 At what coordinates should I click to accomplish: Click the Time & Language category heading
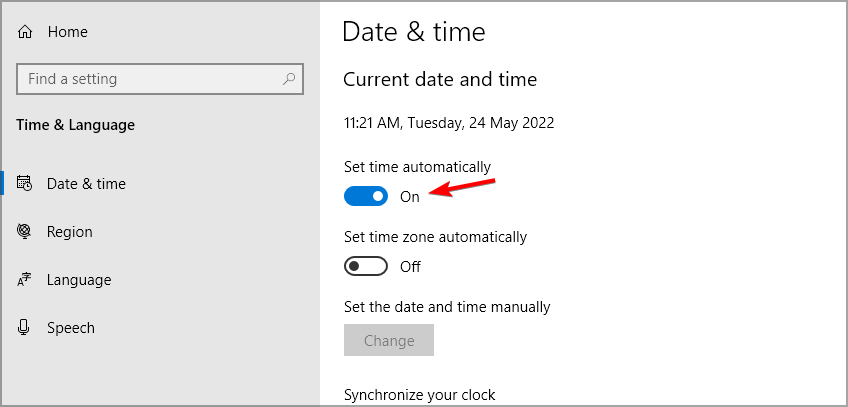76,125
